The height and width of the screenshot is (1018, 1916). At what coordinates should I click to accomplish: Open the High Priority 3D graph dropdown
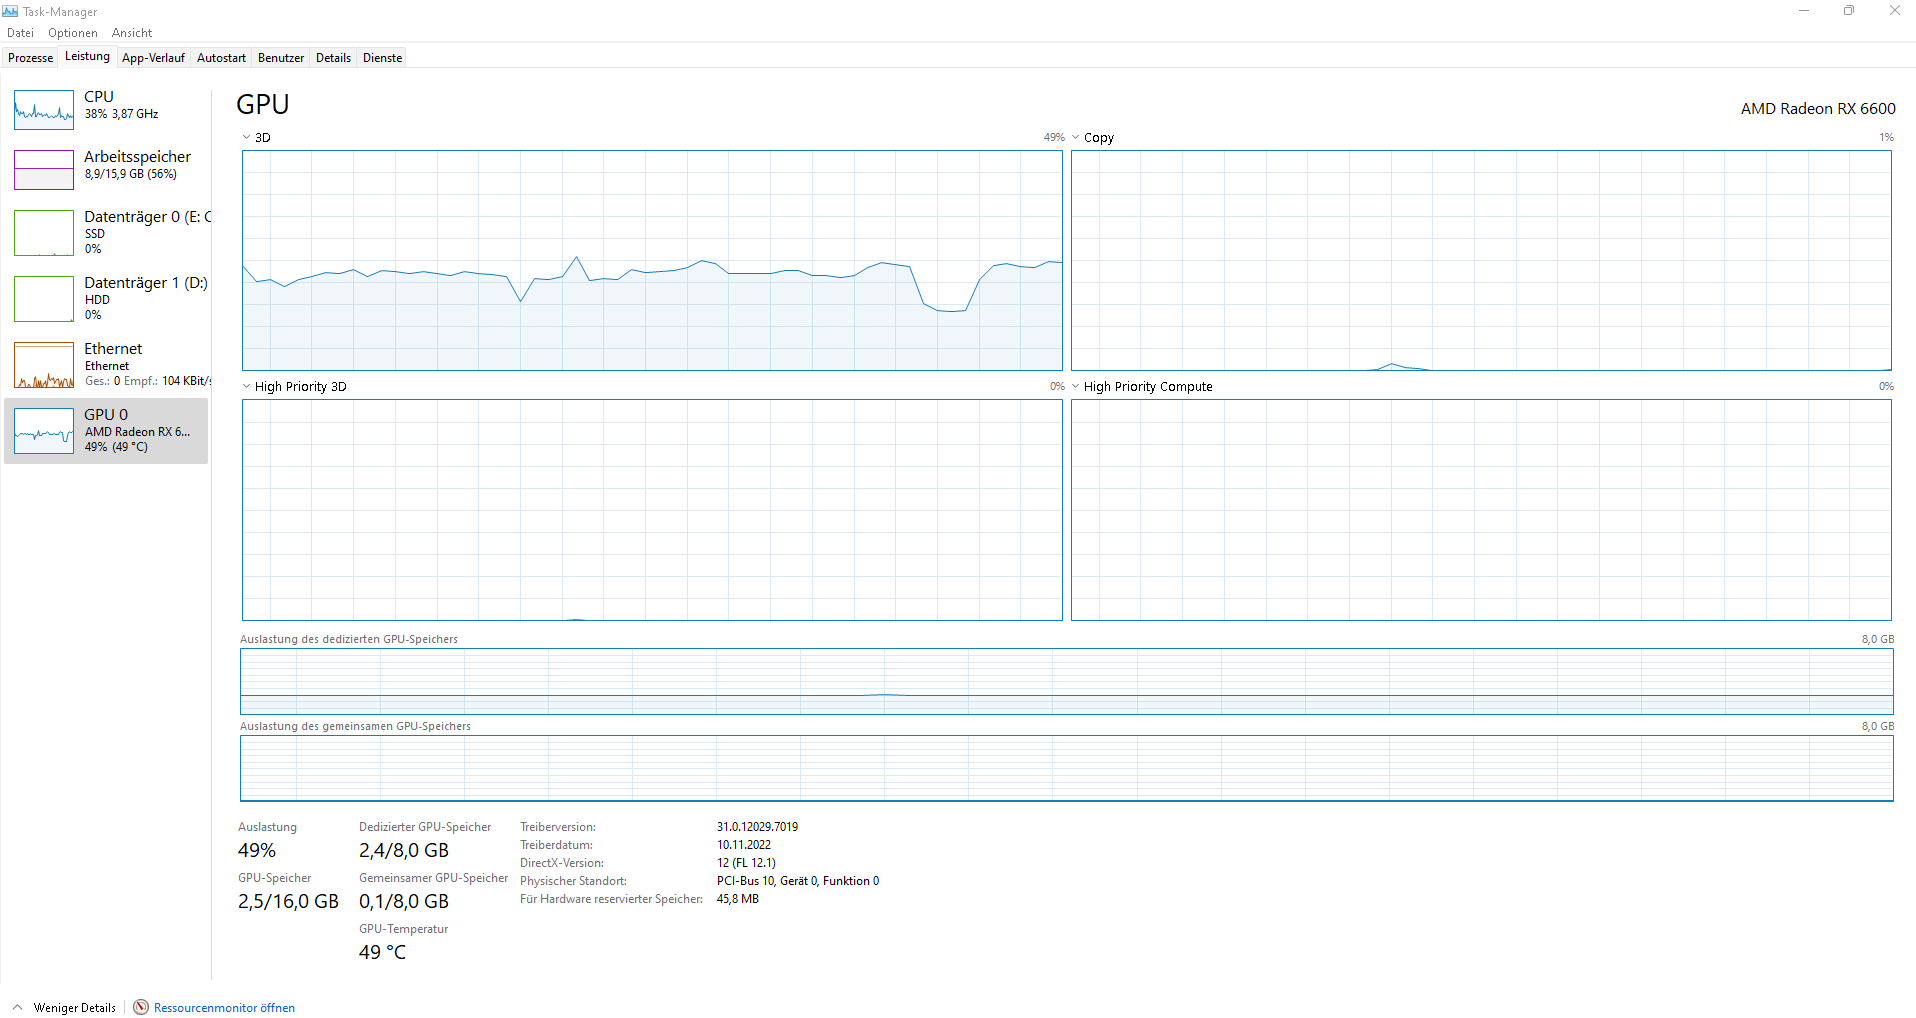pyautogui.click(x=246, y=386)
